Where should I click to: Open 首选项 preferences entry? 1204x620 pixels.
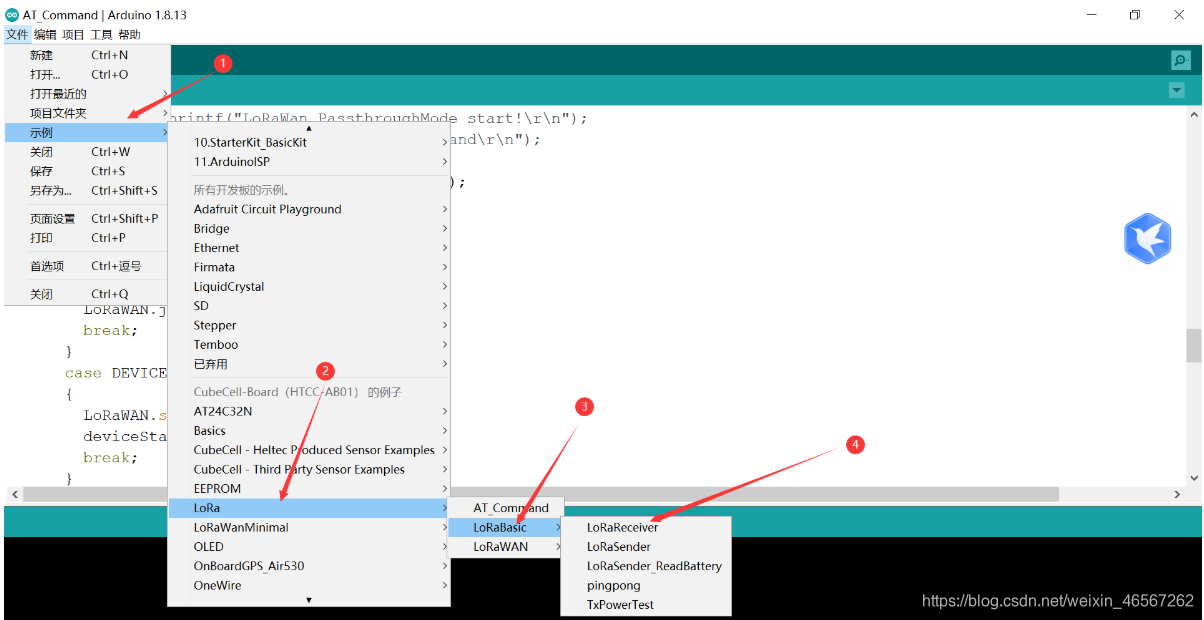pyautogui.click(x=87, y=266)
